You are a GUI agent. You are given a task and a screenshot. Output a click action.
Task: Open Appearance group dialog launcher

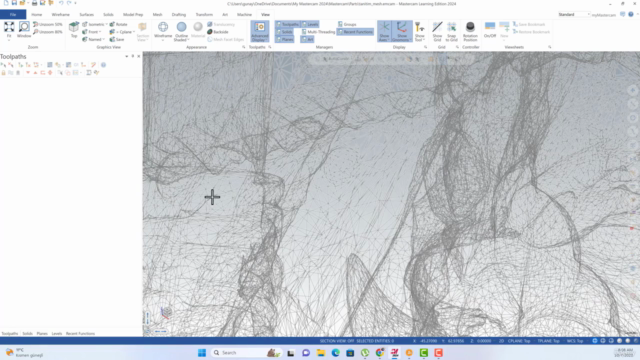pos(244,47)
